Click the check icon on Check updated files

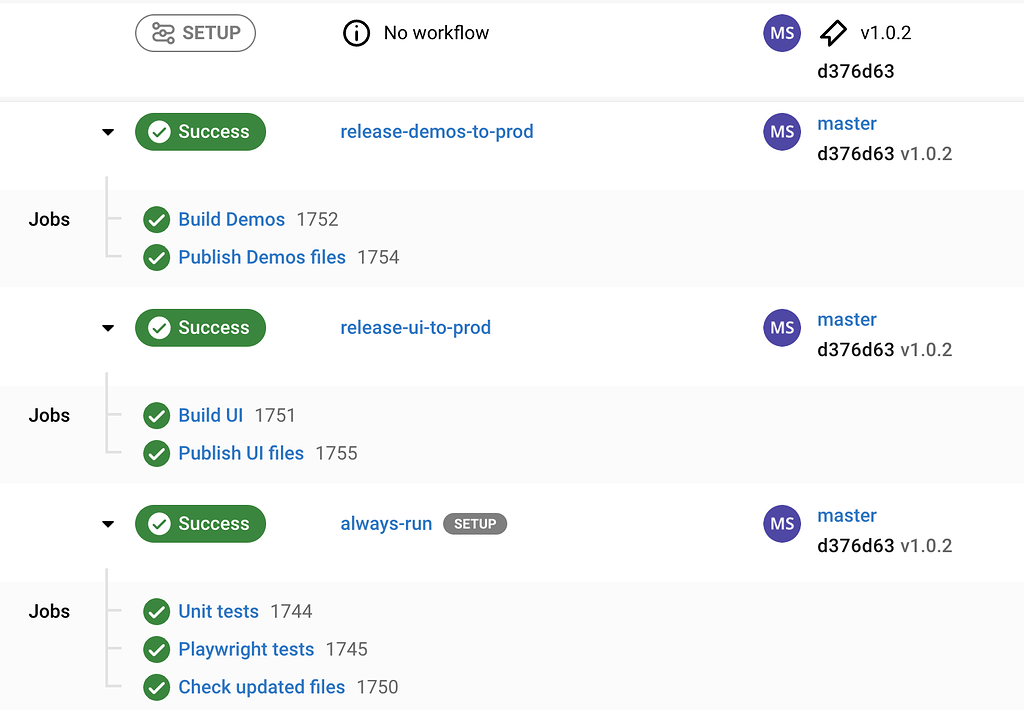157,687
